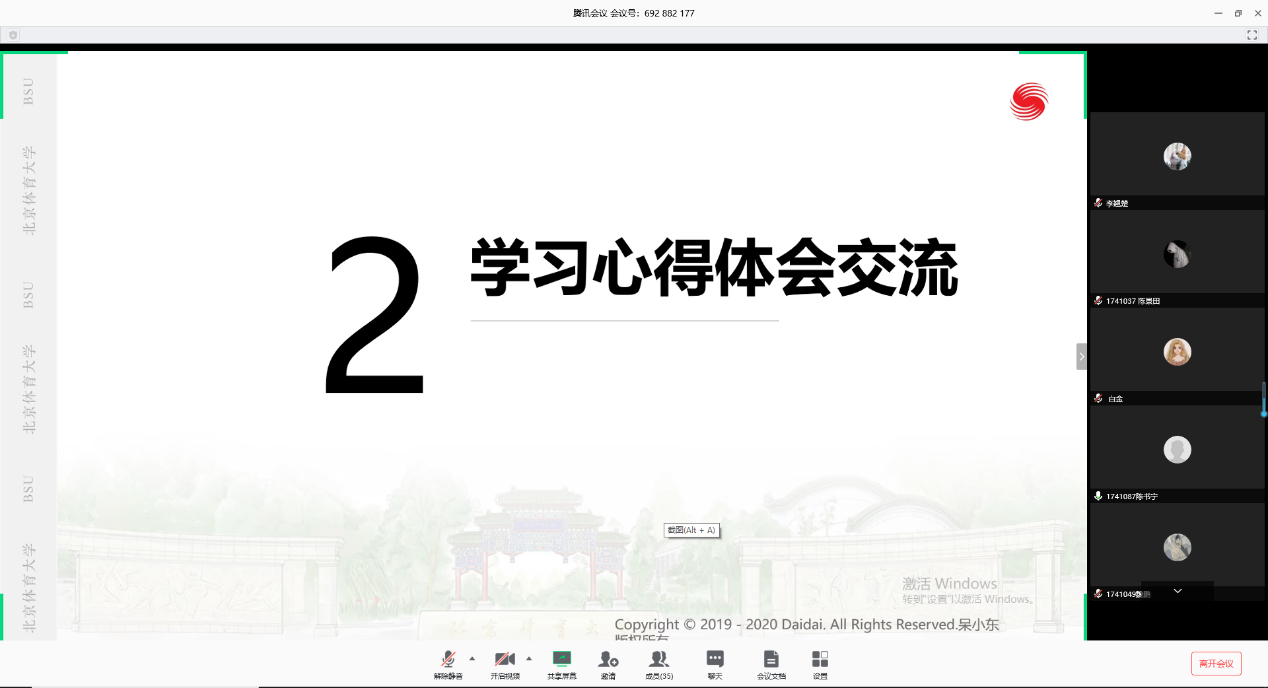Image resolution: width=1268 pixels, height=688 pixels.
Task: Unmute yourself with 解除静音
Action: coord(447,663)
